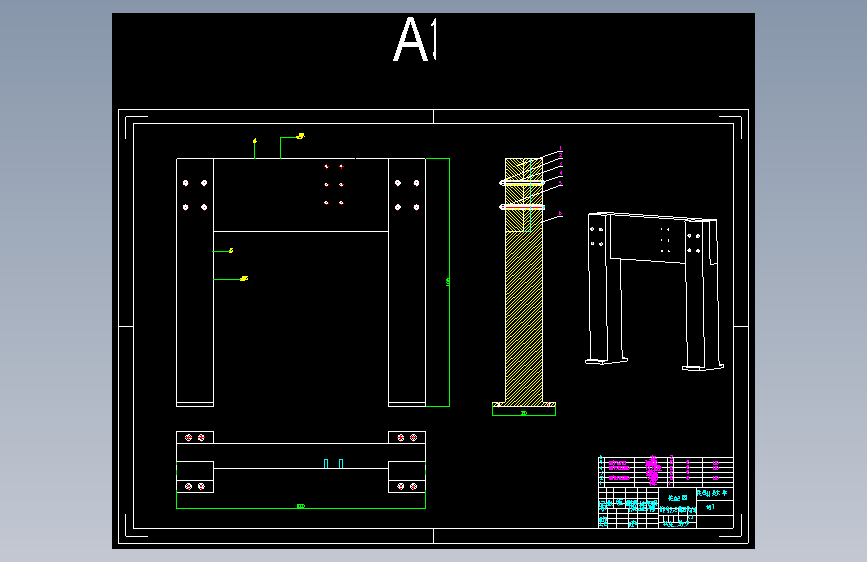Click the green base width dimension of section view
Screen dimensions: 867x562
click(x=524, y=412)
